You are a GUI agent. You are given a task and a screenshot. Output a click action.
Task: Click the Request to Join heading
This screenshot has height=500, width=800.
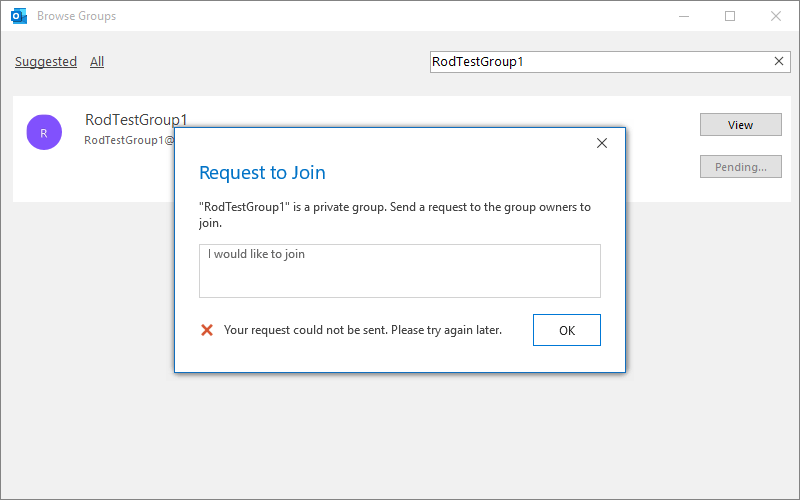point(262,172)
